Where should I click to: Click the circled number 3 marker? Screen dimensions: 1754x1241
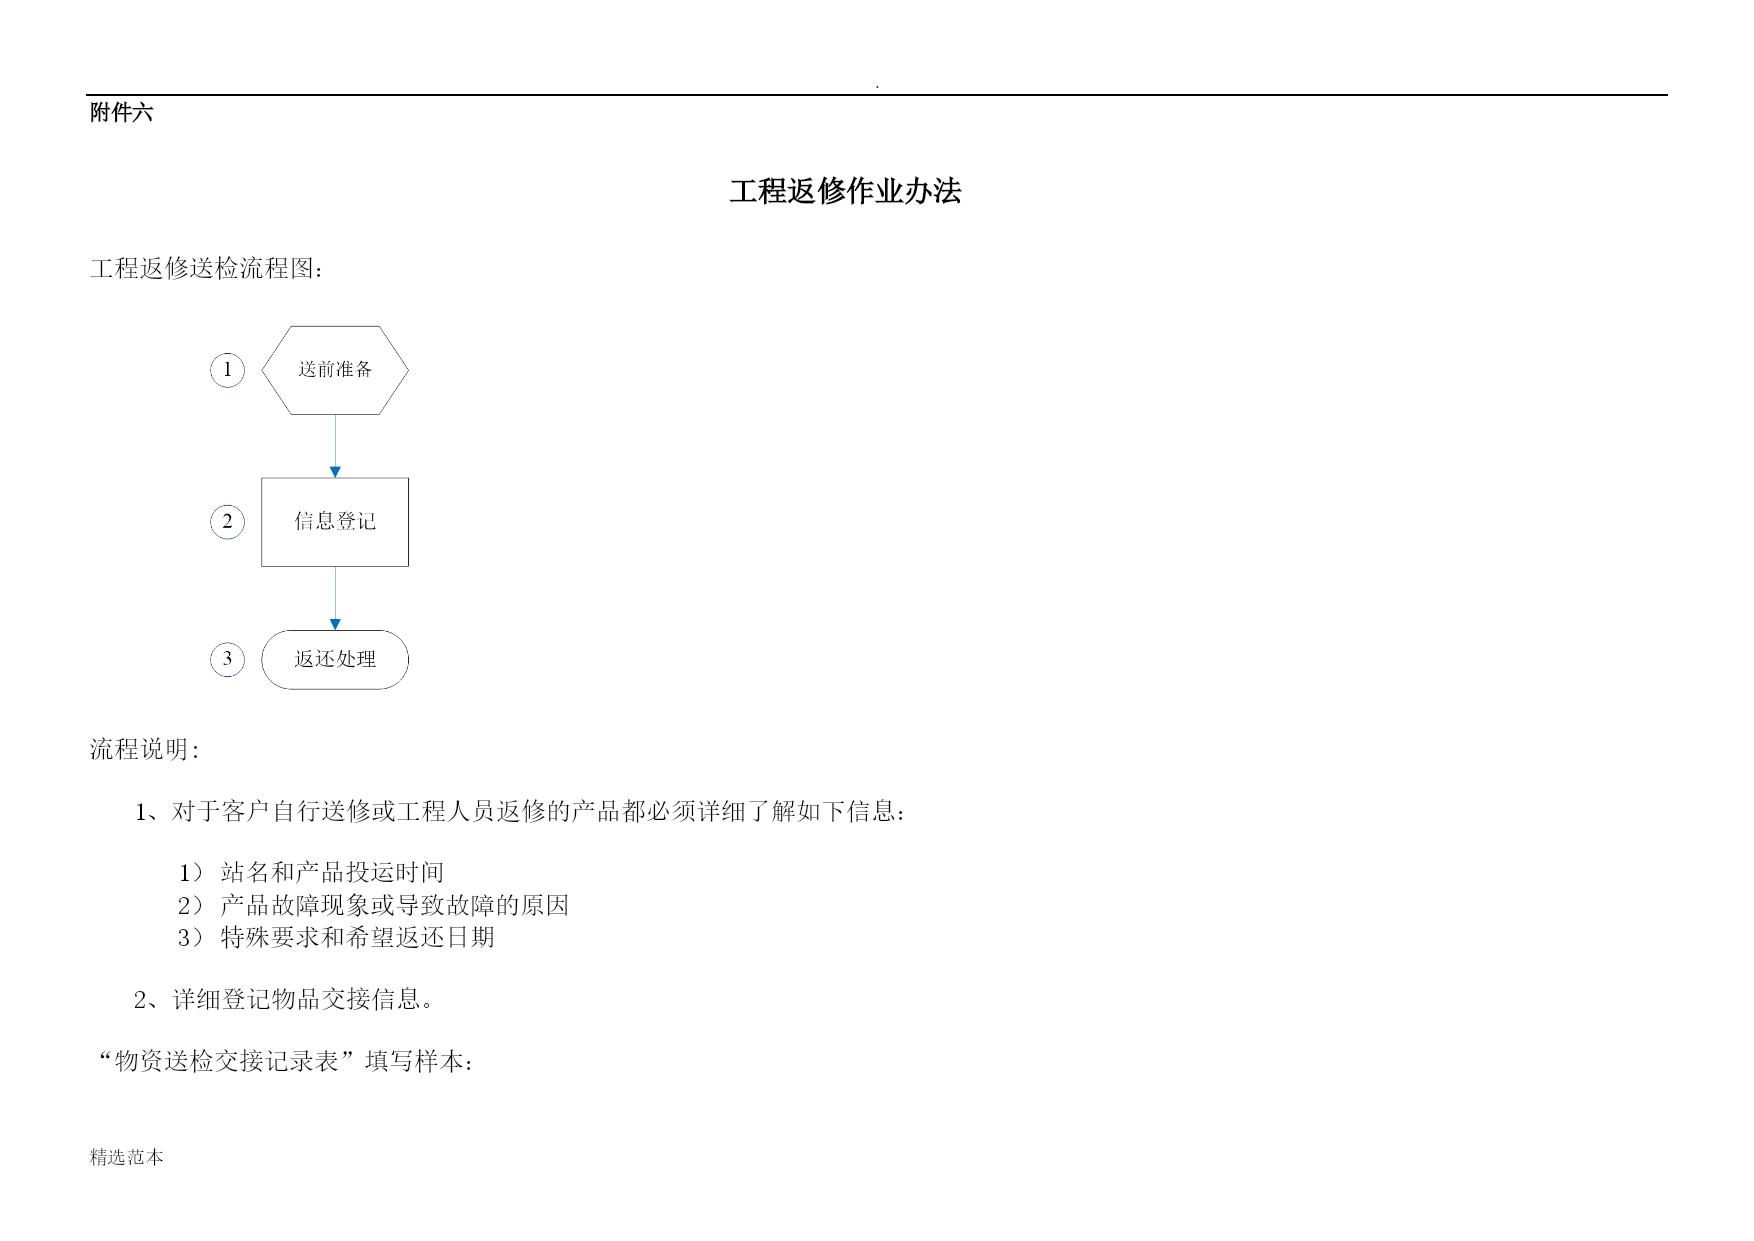click(x=227, y=660)
